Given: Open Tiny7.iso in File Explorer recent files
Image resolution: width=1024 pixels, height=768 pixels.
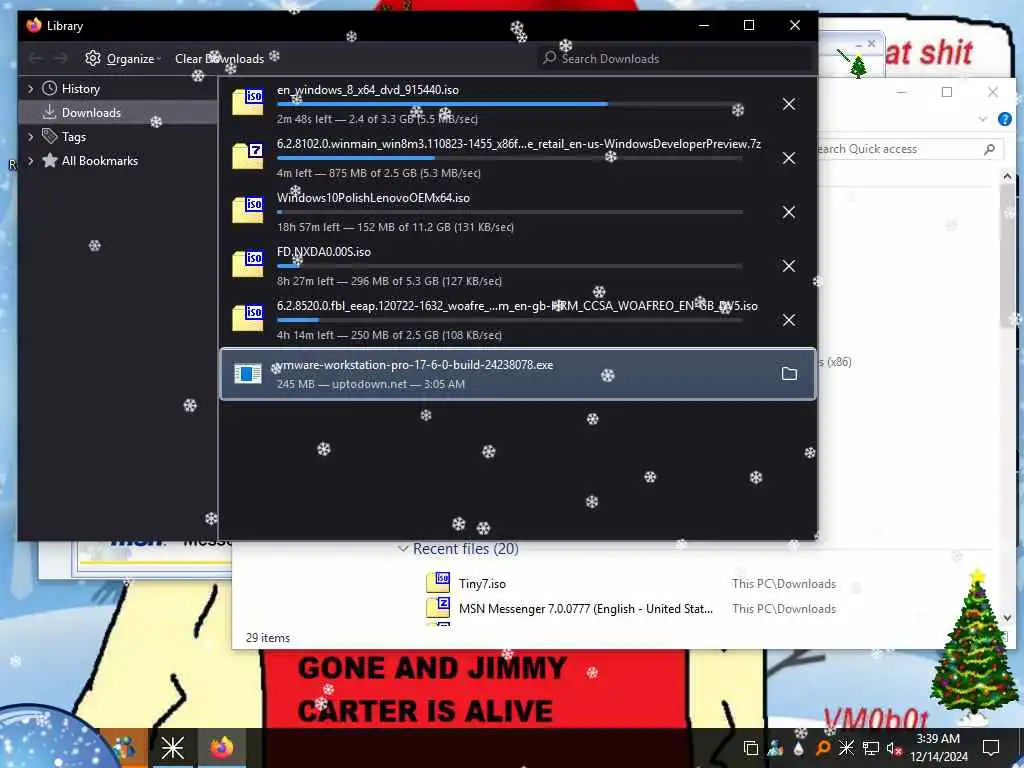Looking at the screenshot, I should pos(482,584).
